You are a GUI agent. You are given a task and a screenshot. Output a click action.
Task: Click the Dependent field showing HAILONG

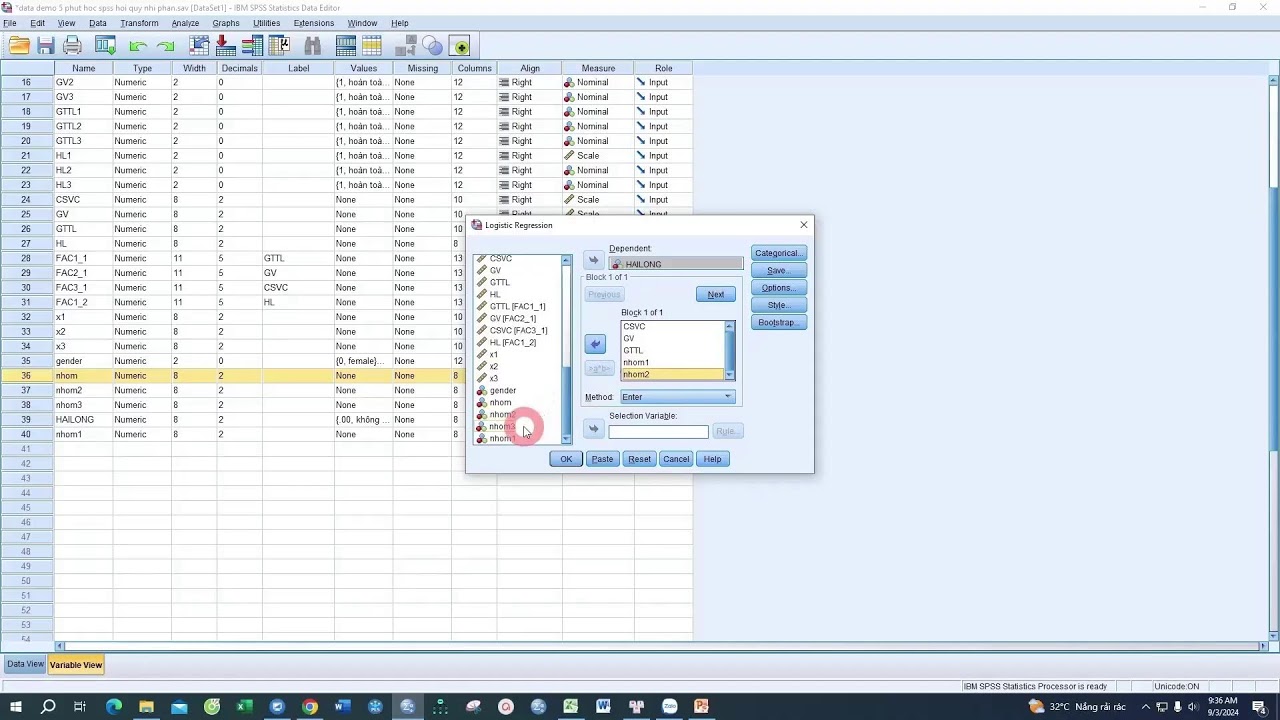676,264
